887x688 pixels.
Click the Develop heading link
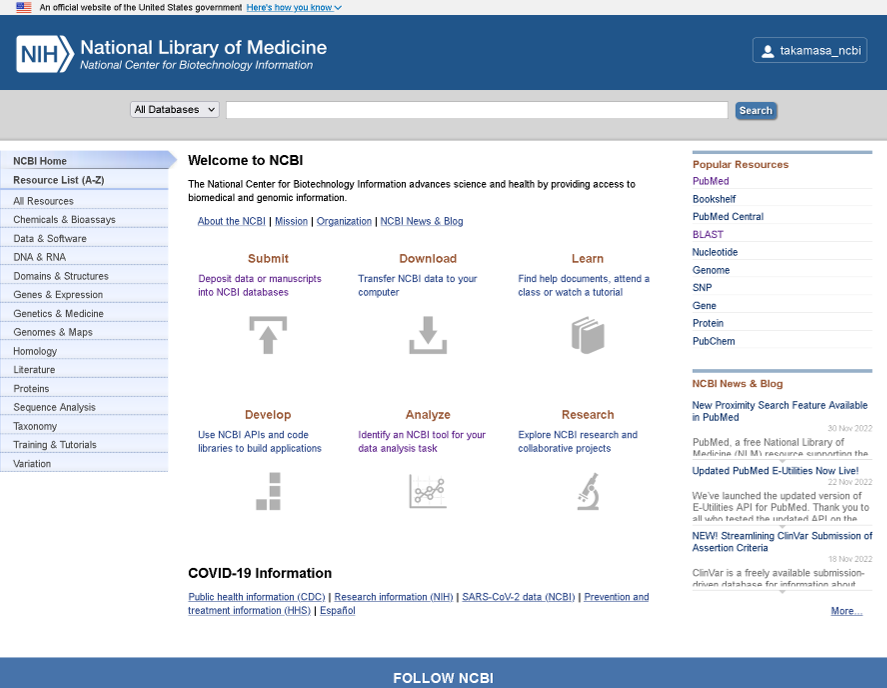click(268, 415)
